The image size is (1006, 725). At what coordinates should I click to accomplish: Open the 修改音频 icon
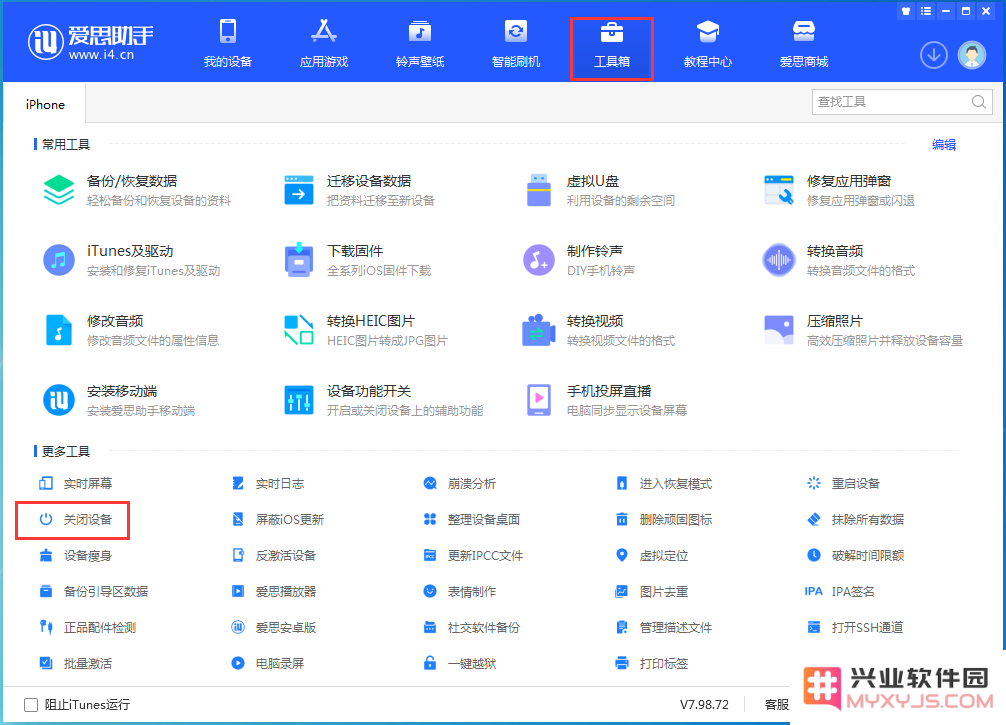tap(59, 330)
